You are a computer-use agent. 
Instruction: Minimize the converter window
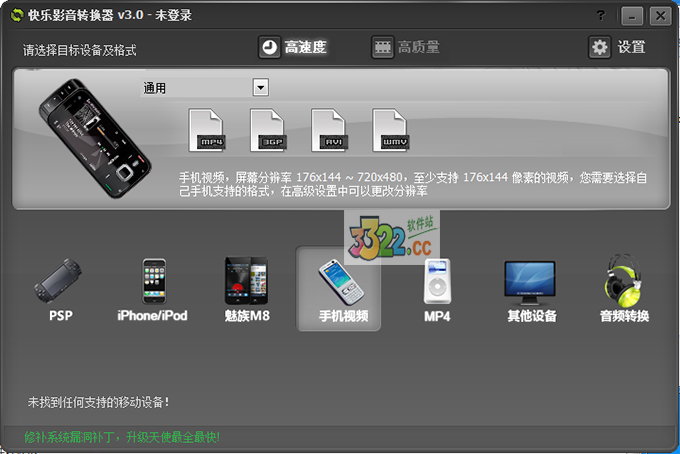632,16
